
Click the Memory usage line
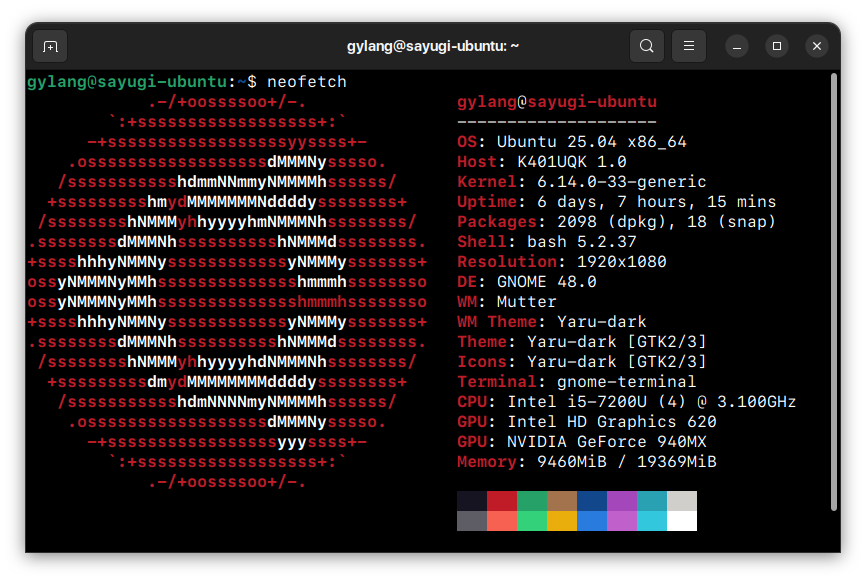point(586,462)
